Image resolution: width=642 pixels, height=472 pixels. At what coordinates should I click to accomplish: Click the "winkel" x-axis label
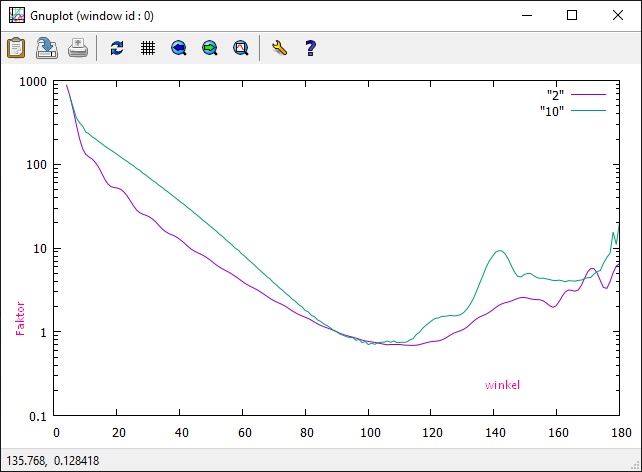(502, 384)
